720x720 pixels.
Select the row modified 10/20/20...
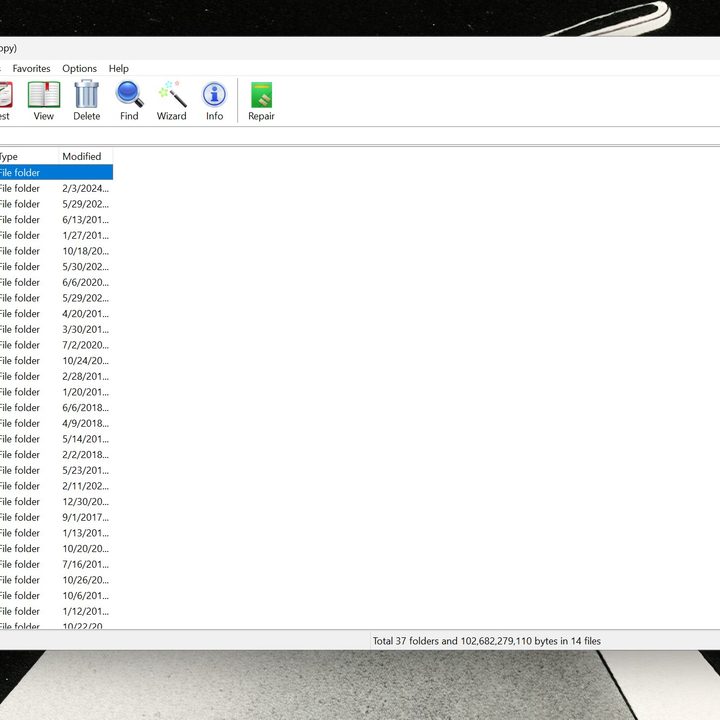tap(56, 548)
